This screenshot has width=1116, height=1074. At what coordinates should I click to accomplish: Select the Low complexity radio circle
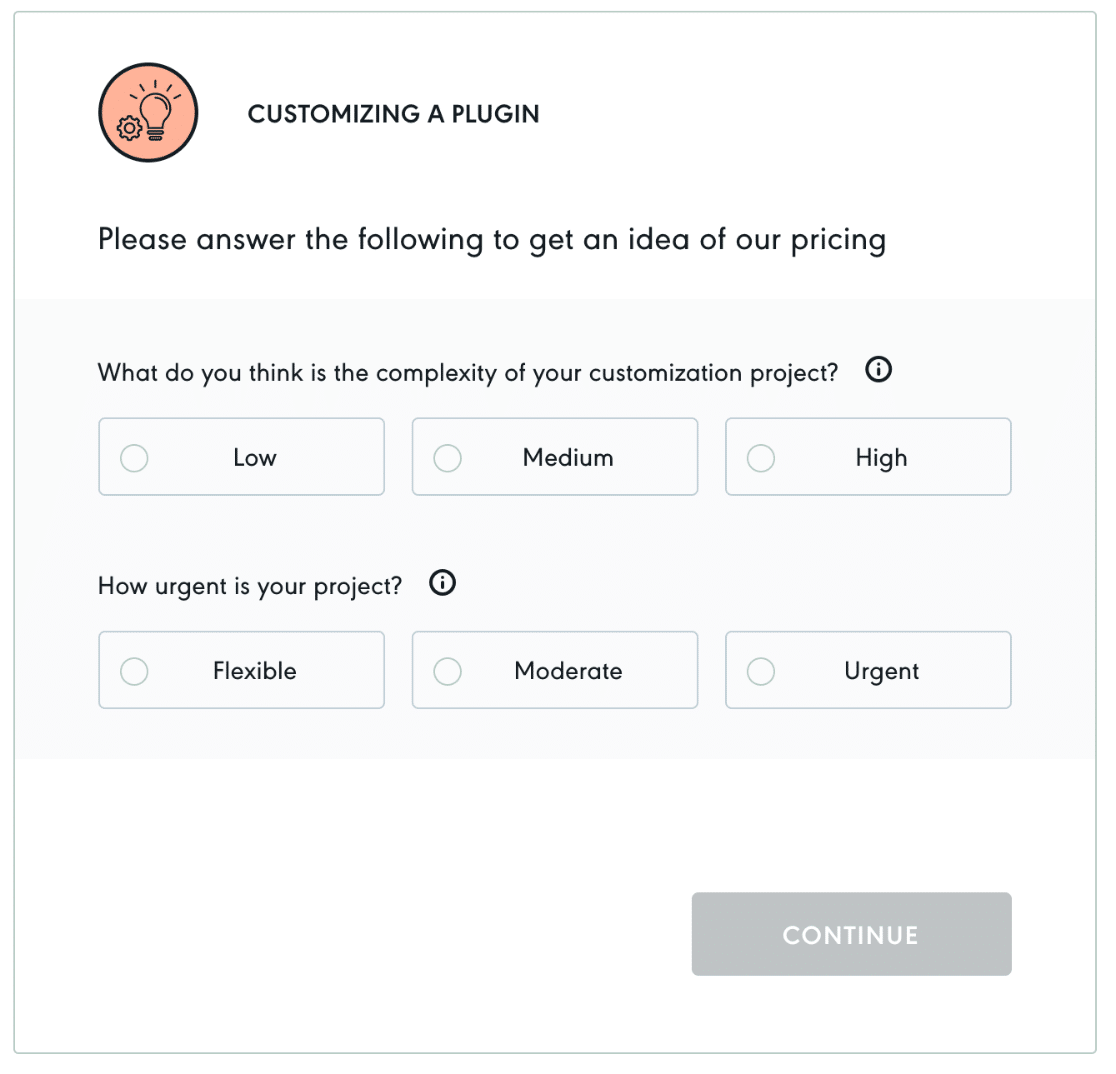[134, 458]
